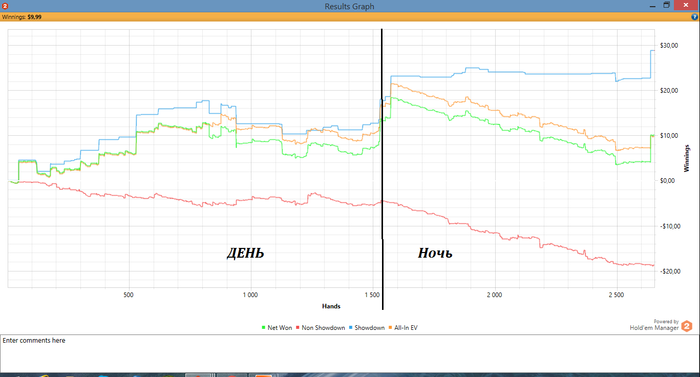Open help via the question mark icon
This screenshot has height=377, width=700.
[694, 17]
